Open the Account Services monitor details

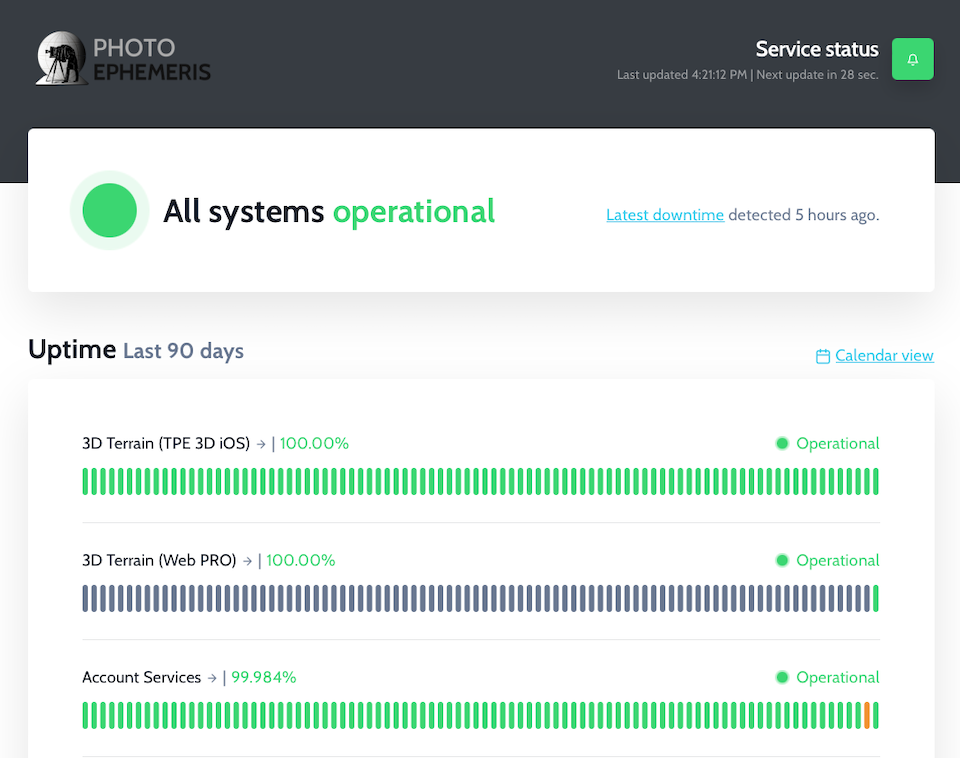pyautogui.click(x=142, y=677)
